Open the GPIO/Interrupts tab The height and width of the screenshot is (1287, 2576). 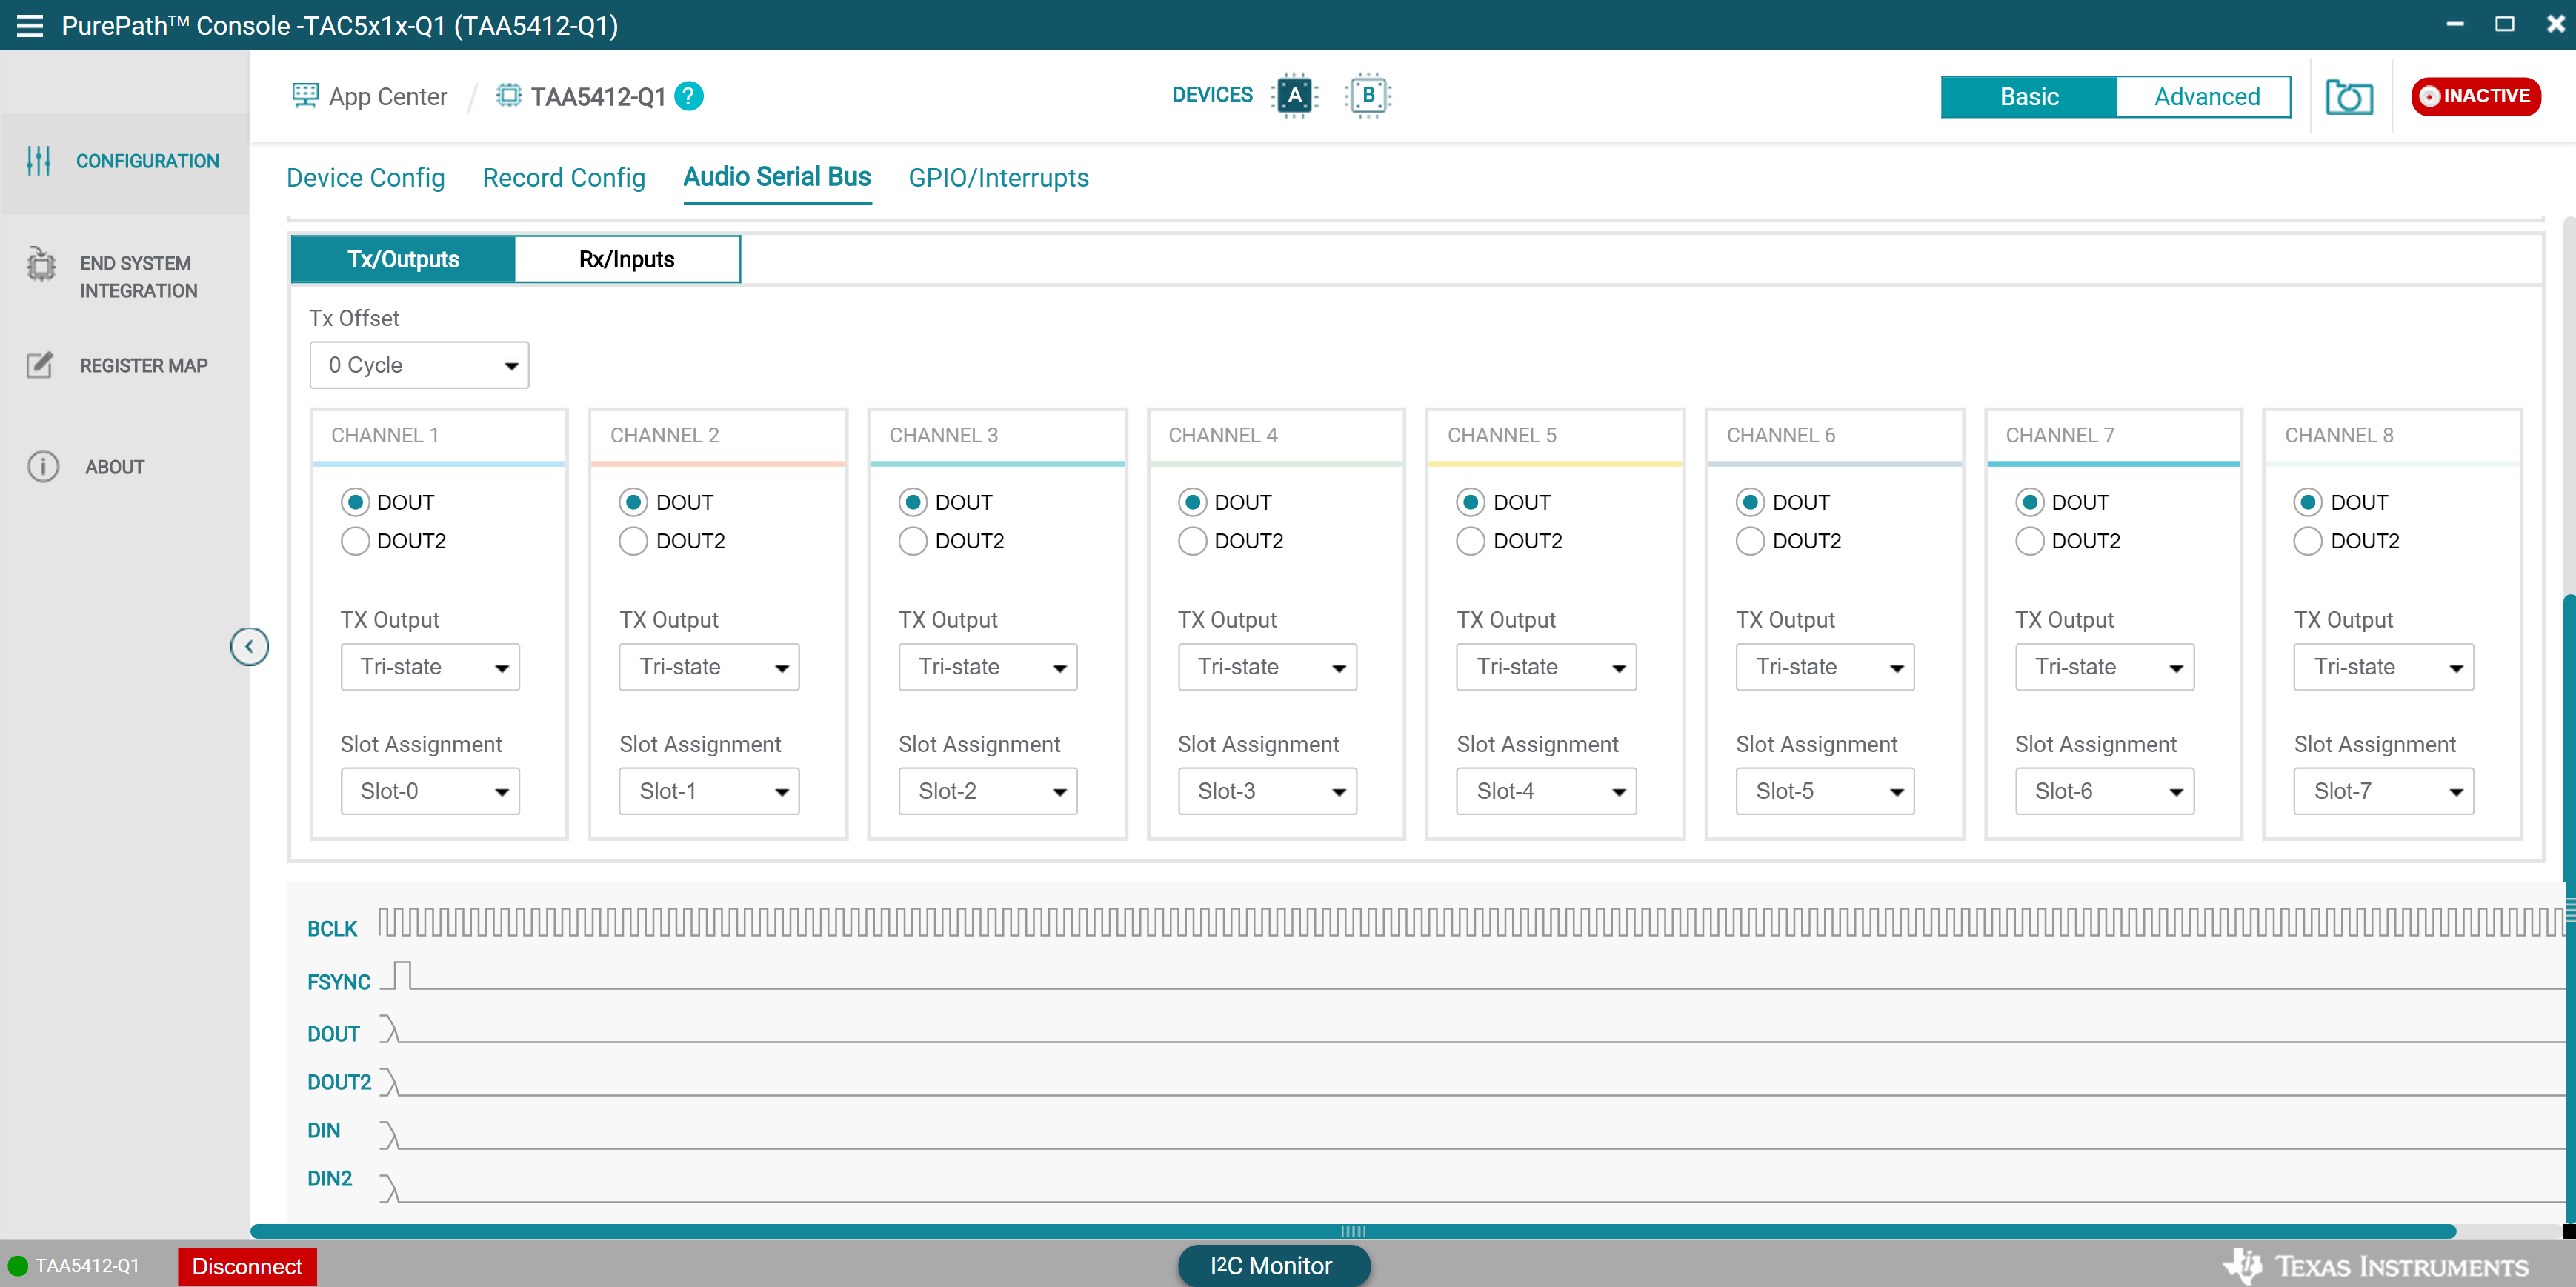click(x=998, y=178)
